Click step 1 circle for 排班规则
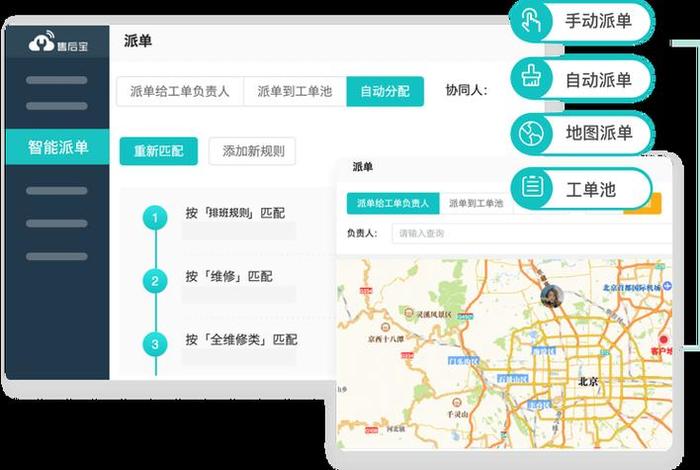Viewport: 700px width, 470px height. [x=155, y=217]
